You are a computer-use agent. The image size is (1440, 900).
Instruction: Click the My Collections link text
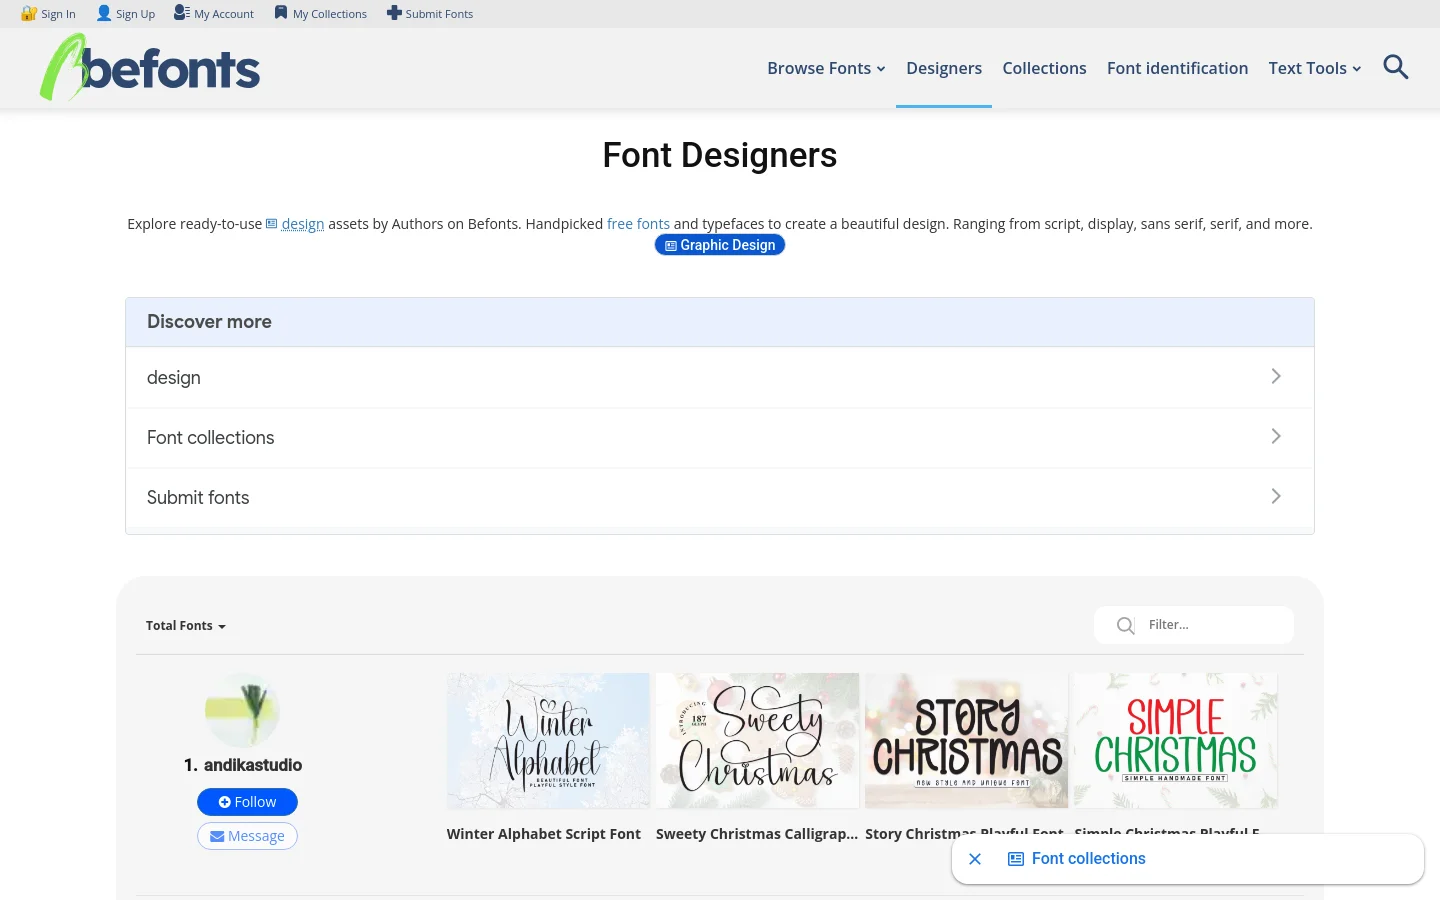coord(330,14)
